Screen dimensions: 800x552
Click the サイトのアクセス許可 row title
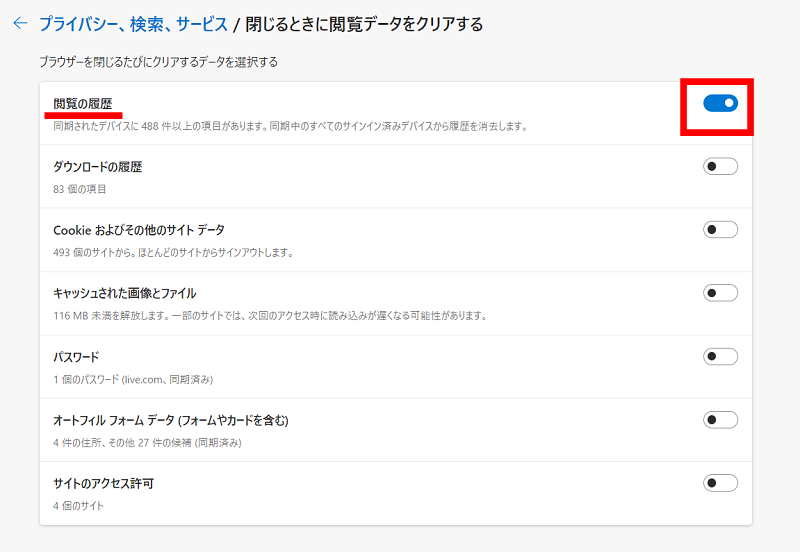(104, 484)
